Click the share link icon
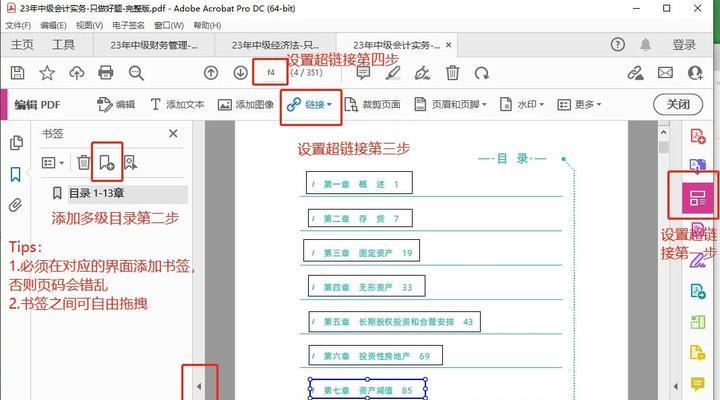This screenshot has height=400, width=720. pos(636,73)
